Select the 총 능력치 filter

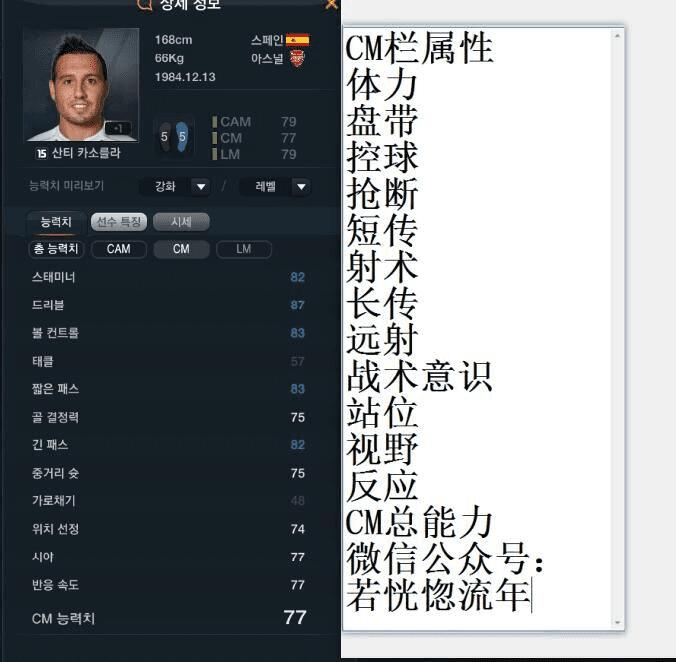click(56, 249)
